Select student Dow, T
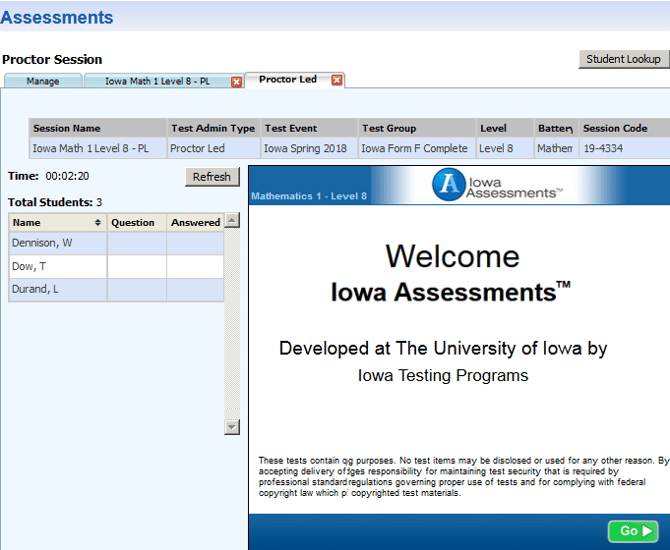Viewport: 670px width, 550px height. [58, 267]
